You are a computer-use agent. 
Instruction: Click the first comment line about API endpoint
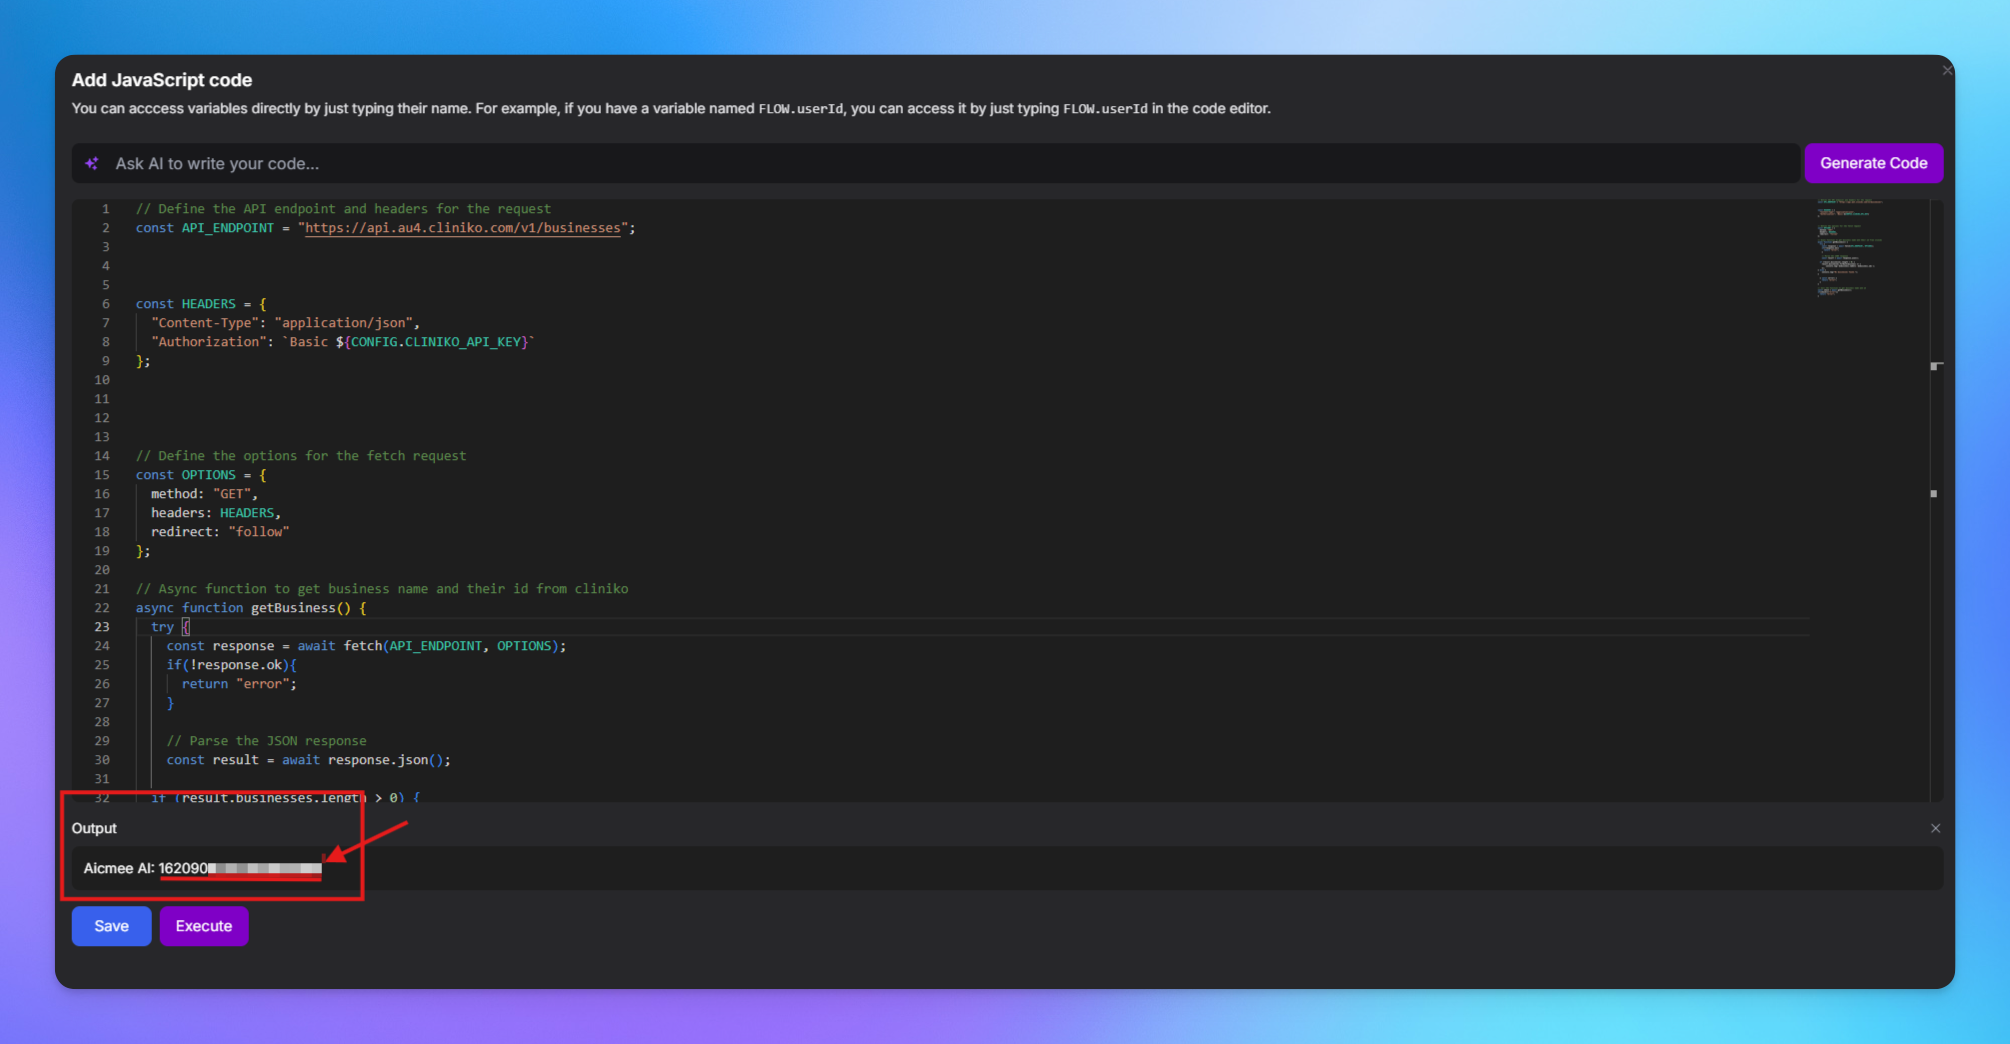click(x=343, y=209)
